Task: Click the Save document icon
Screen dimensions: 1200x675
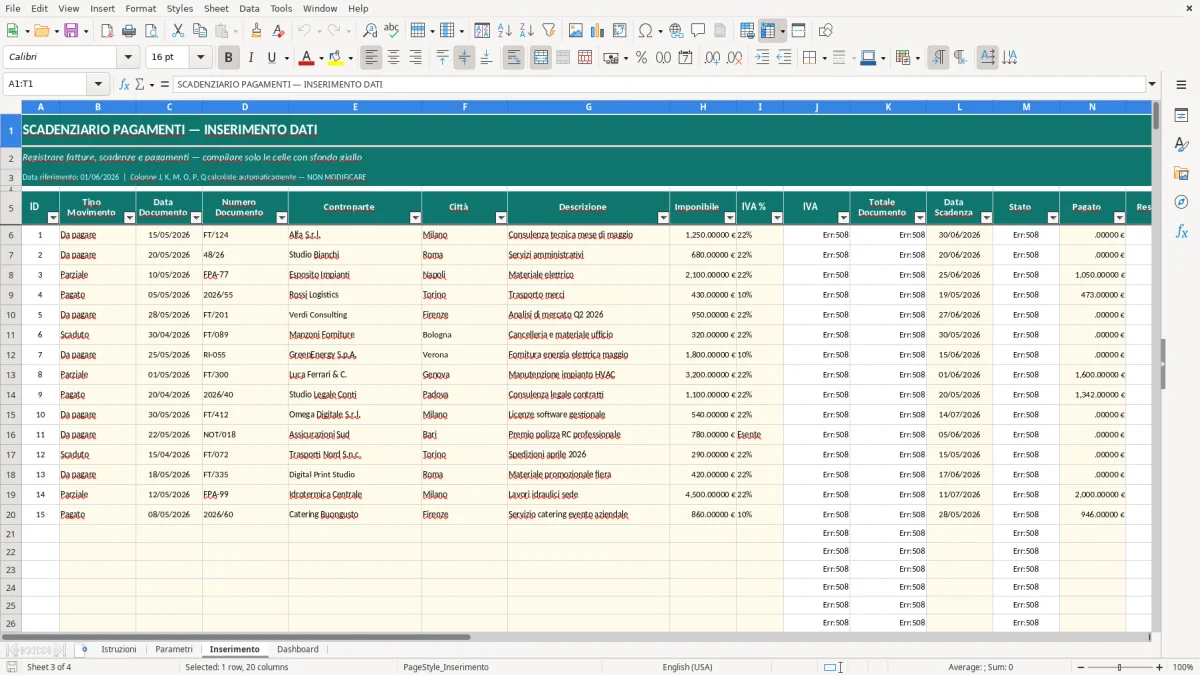Action: point(71,31)
